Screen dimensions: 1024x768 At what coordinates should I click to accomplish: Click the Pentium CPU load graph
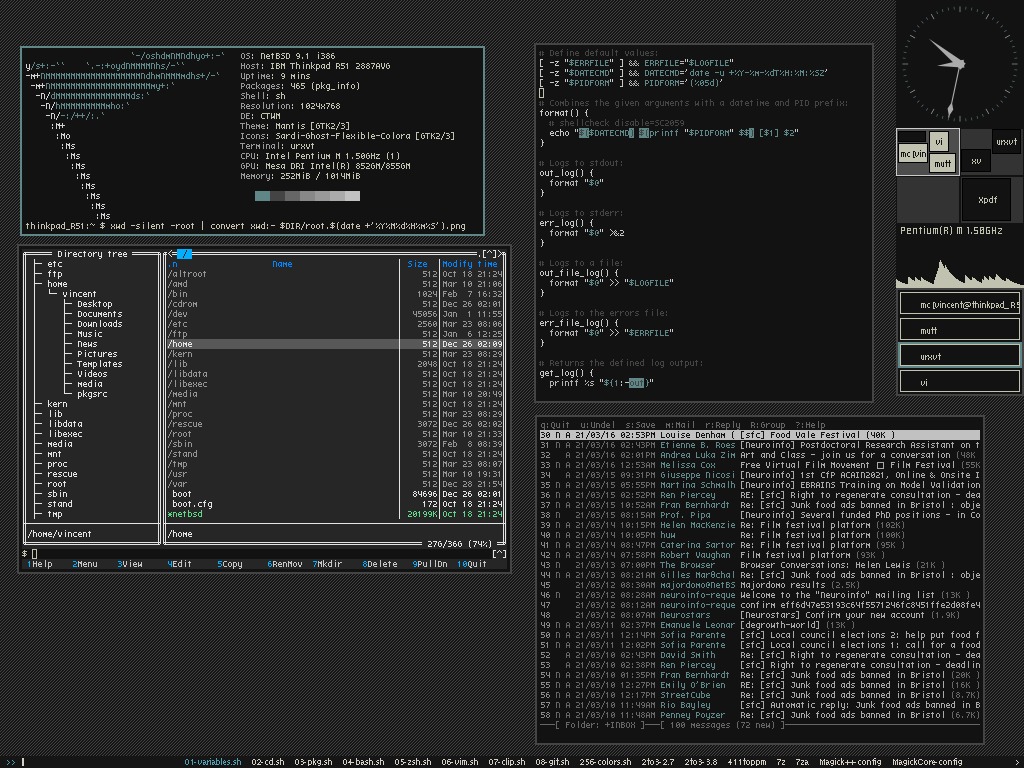point(959,263)
